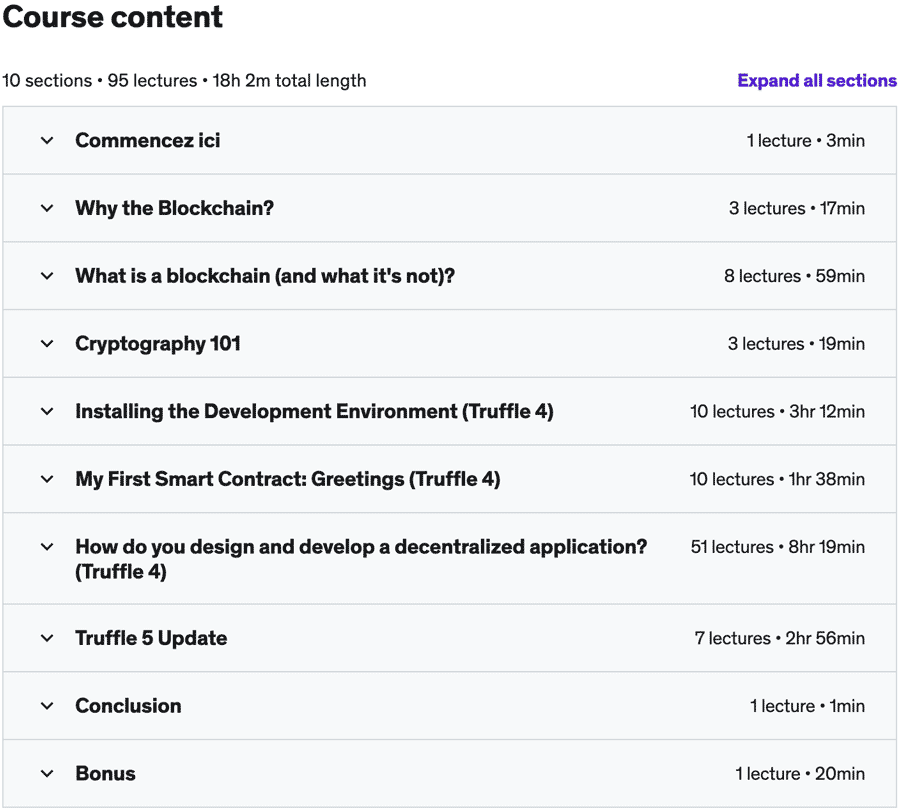
Task: Click the 51 lectures • 8hr 19min label
Action: [778, 547]
